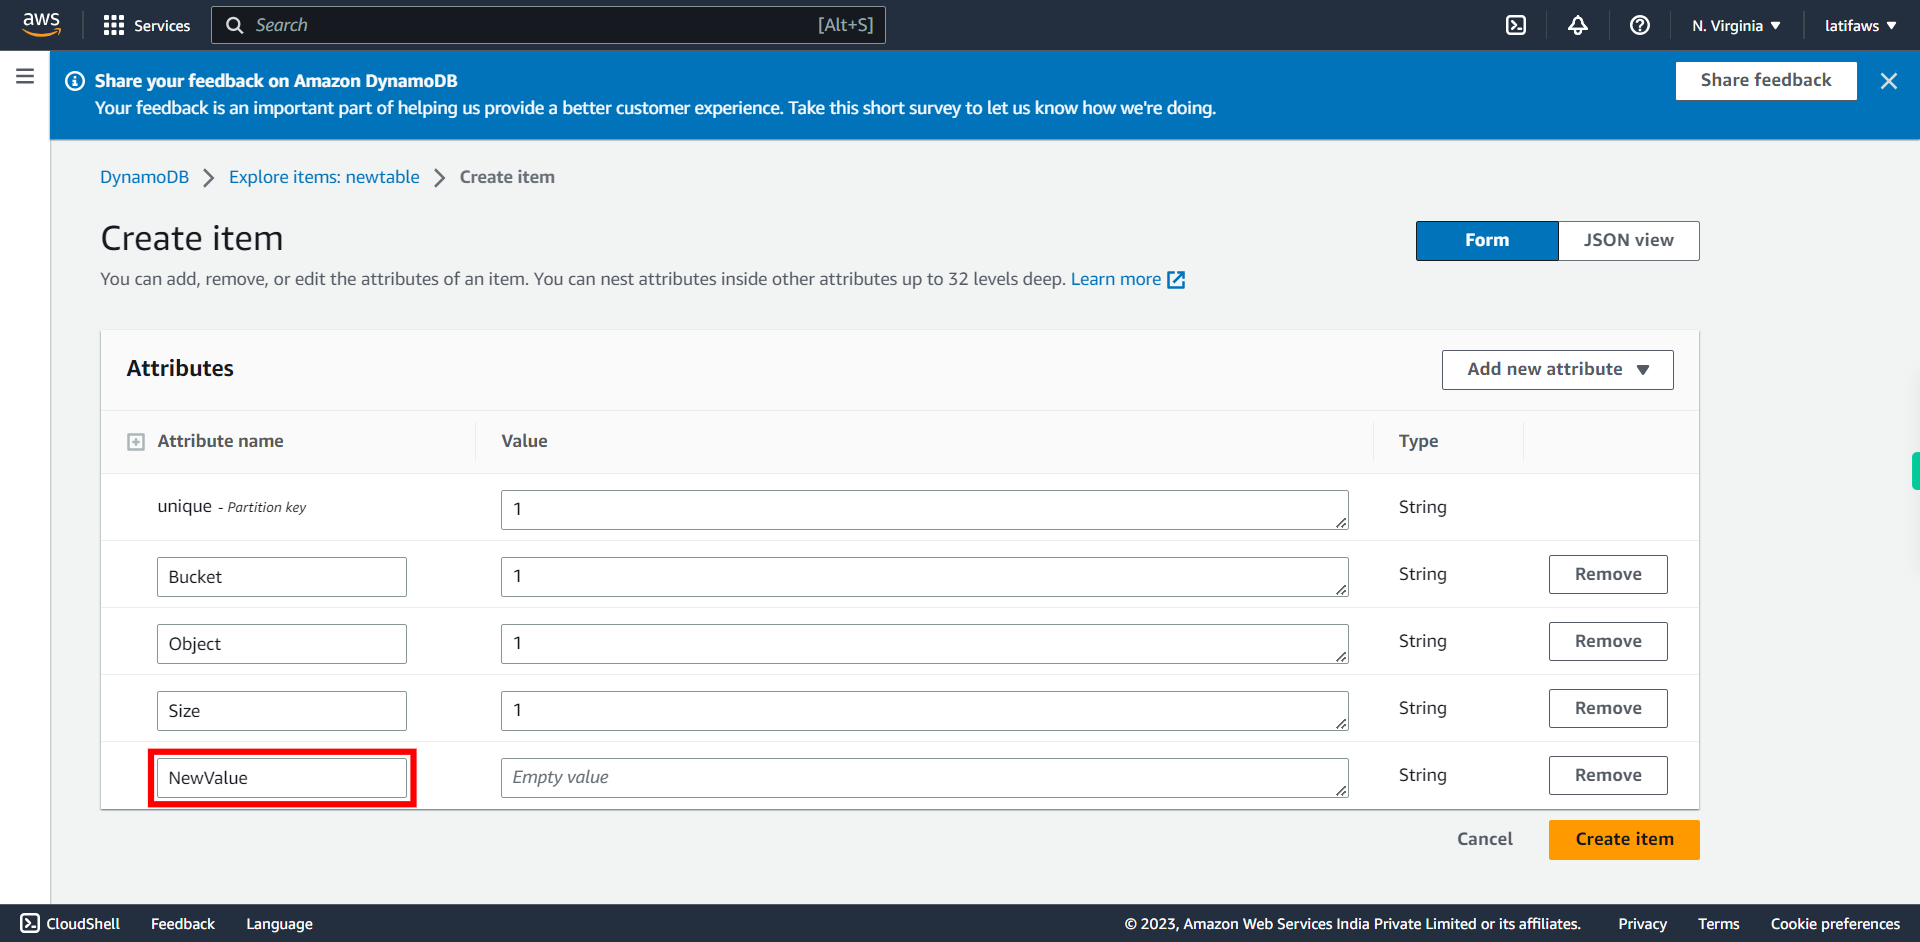
Task: Expand all attributes with the plus icon
Action: pos(136,442)
